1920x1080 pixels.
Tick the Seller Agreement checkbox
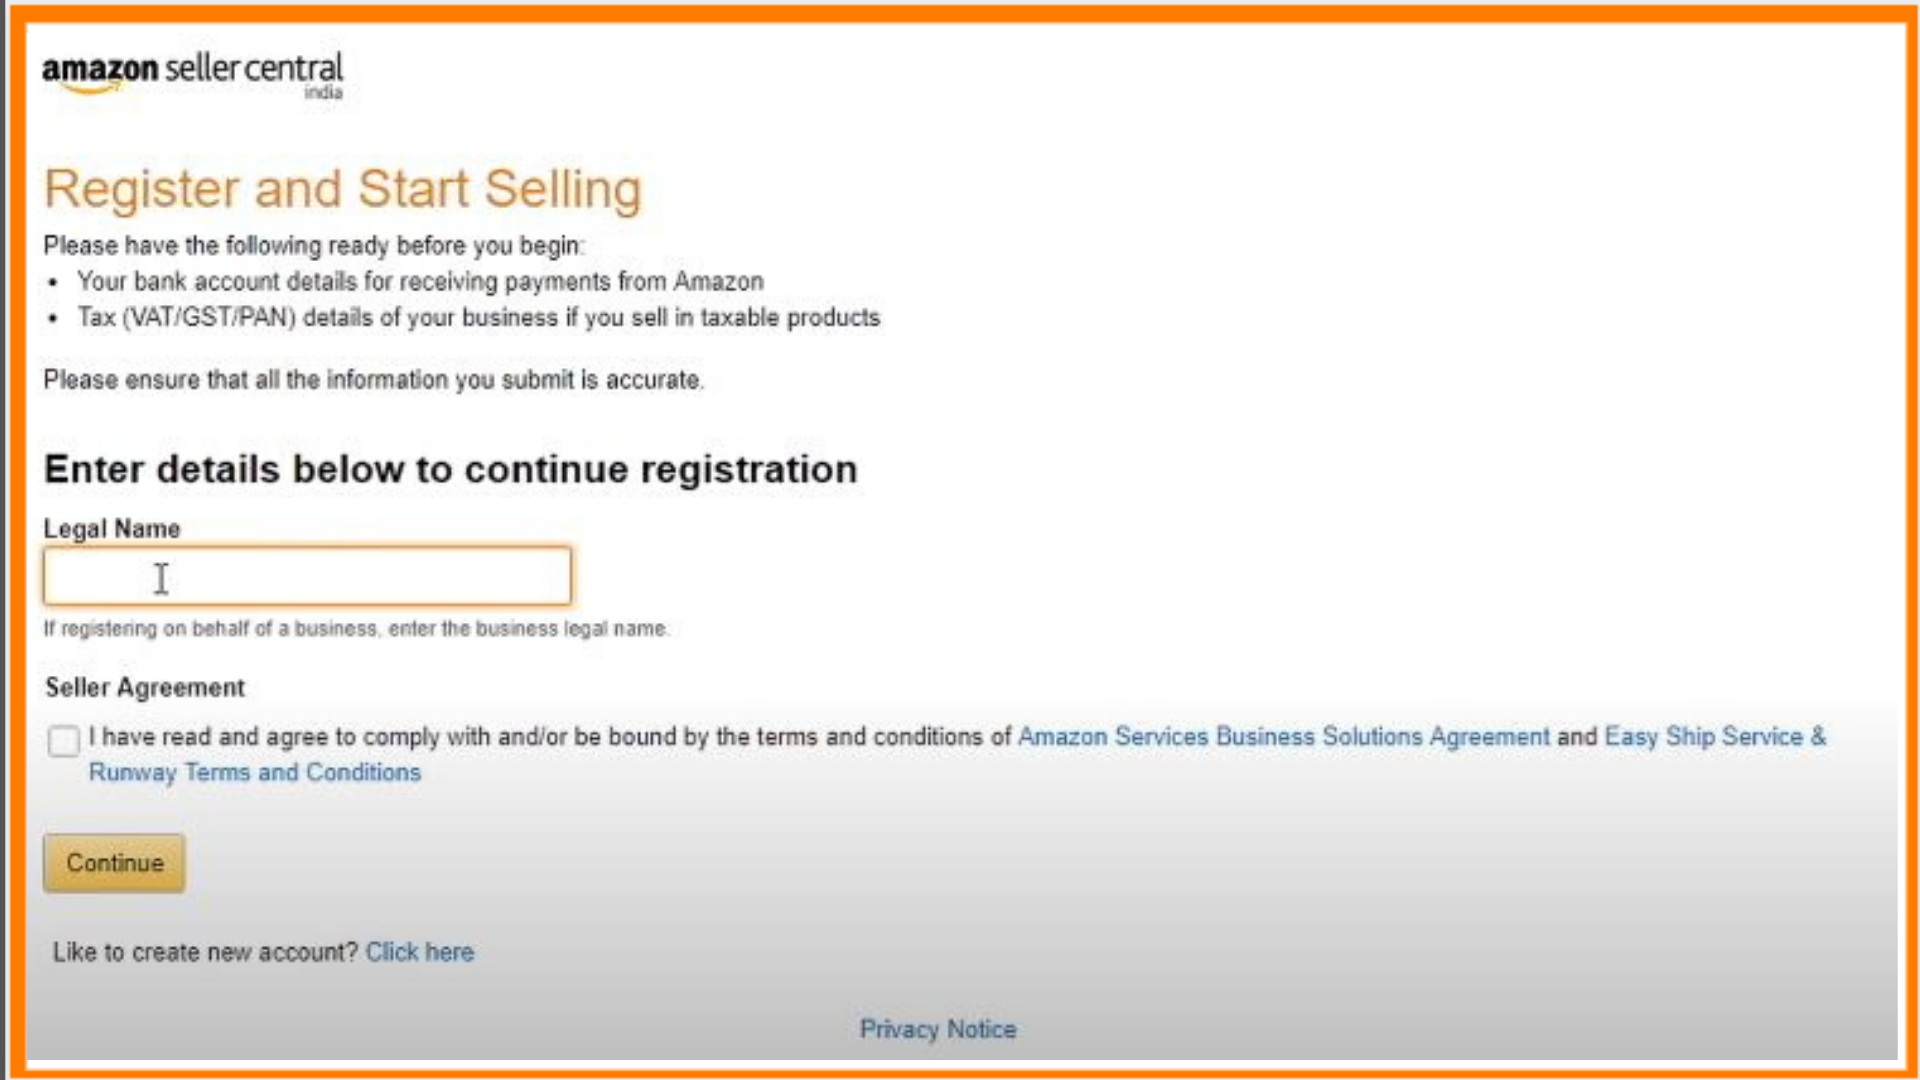point(64,741)
